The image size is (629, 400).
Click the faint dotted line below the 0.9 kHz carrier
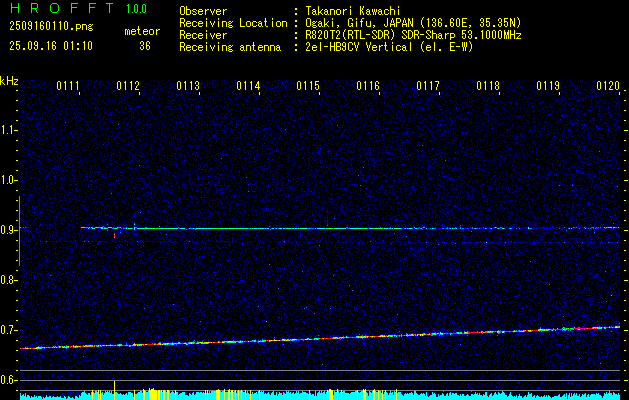coord(320,242)
